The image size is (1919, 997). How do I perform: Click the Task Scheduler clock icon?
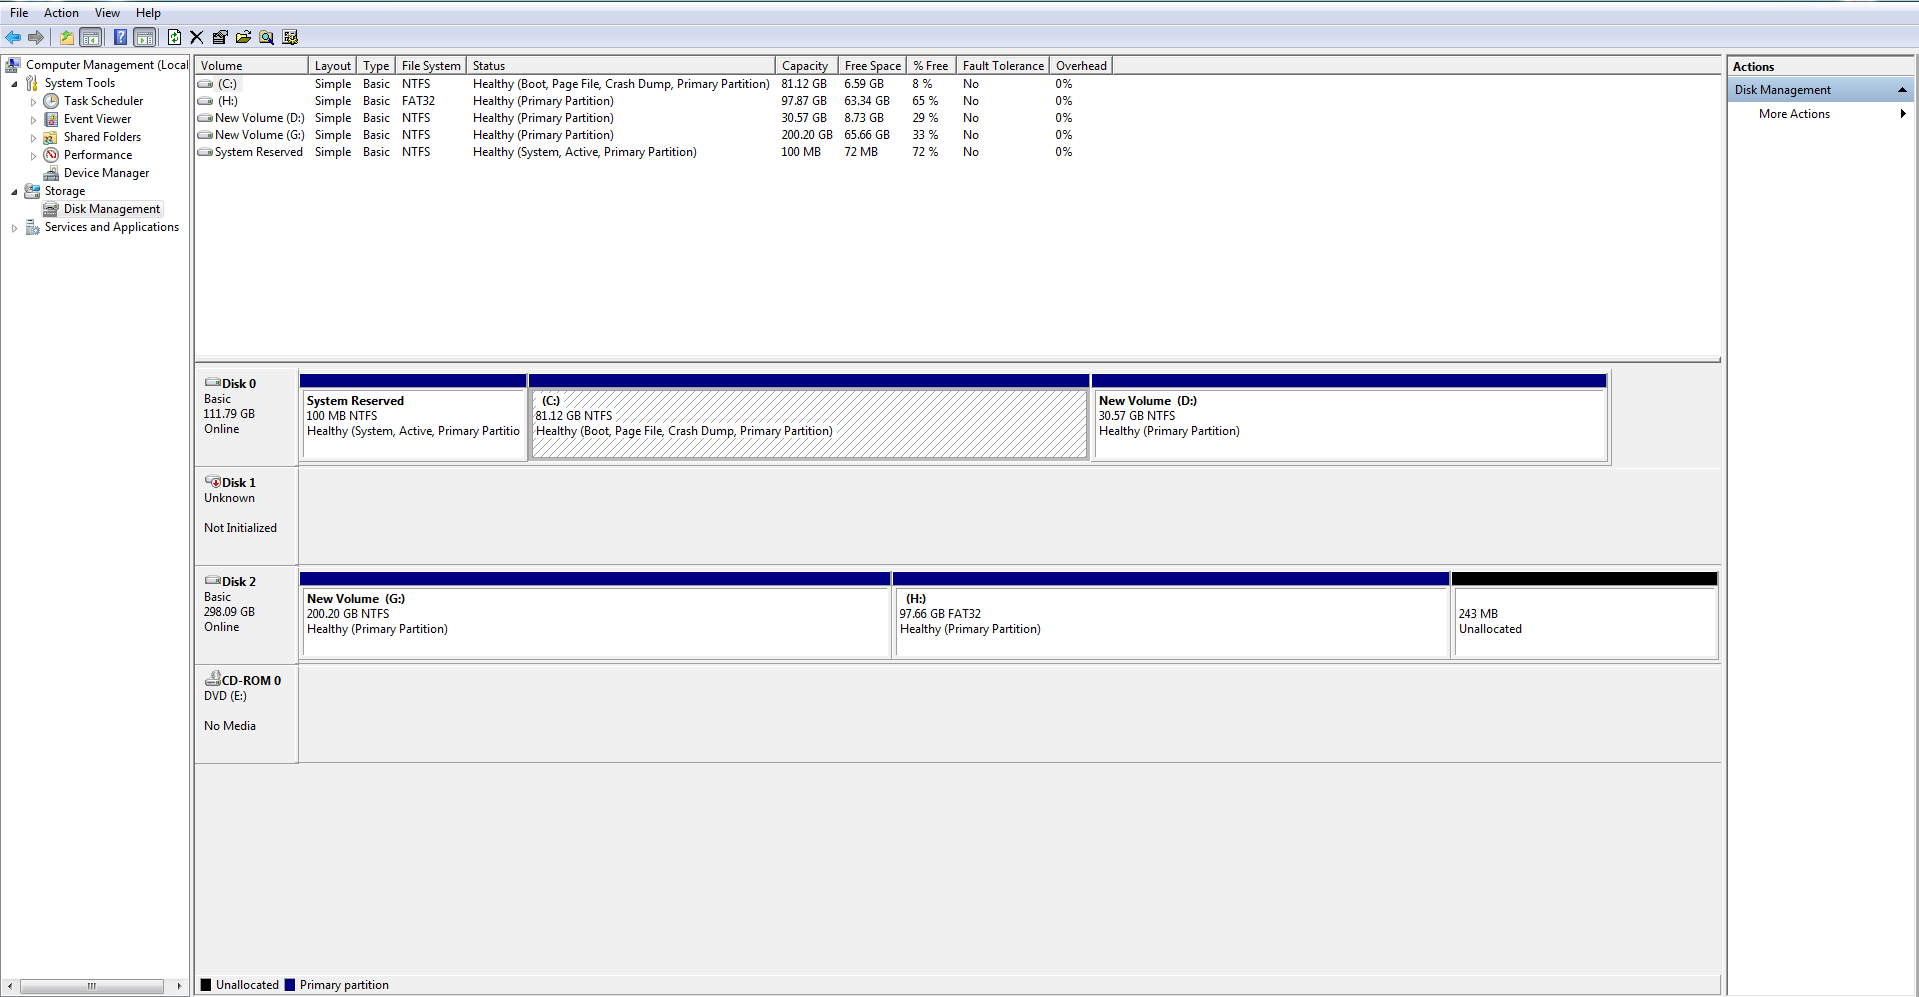[51, 101]
